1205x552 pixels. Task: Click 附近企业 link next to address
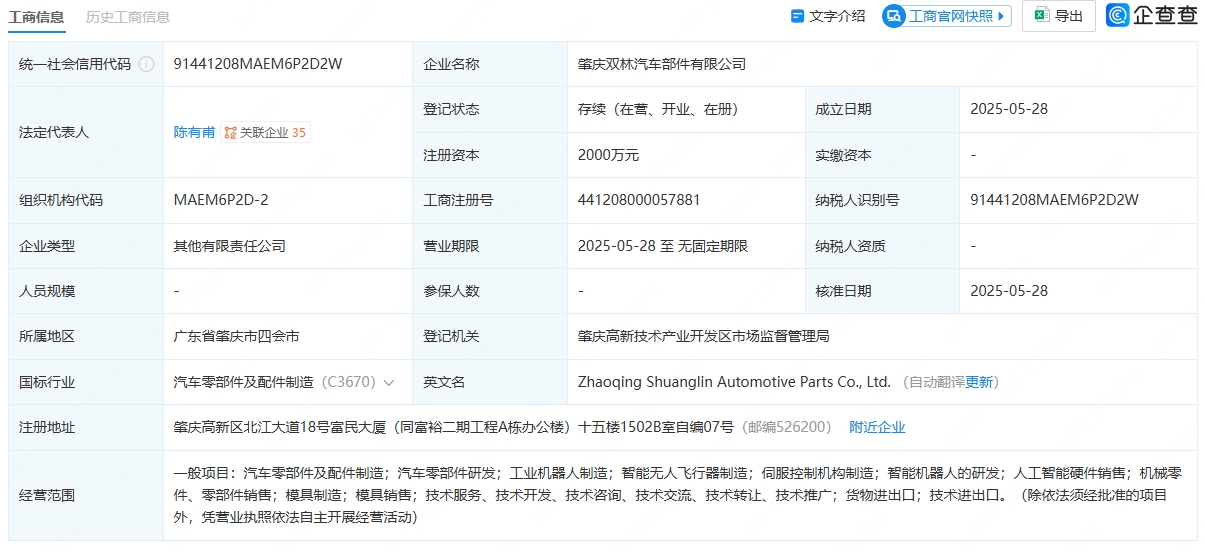pyautogui.click(x=877, y=427)
